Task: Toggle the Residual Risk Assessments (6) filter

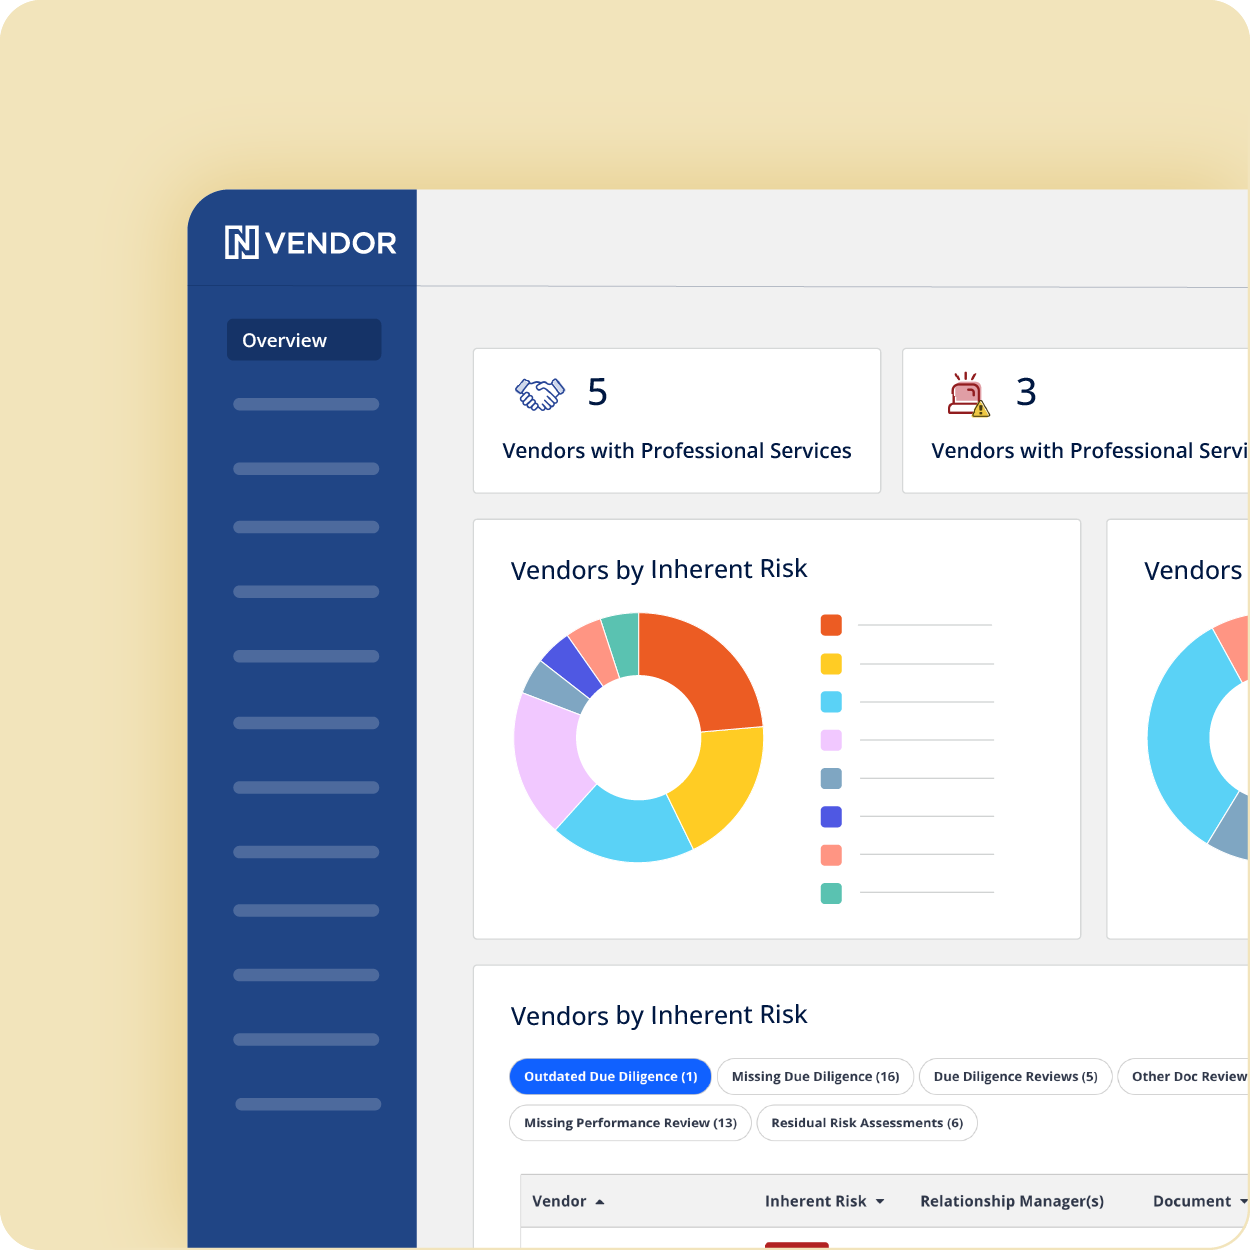Action: [x=866, y=1123]
